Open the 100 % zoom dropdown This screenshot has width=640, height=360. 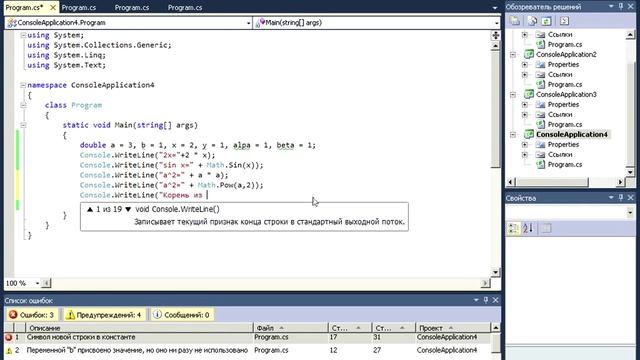click(x=37, y=283)
